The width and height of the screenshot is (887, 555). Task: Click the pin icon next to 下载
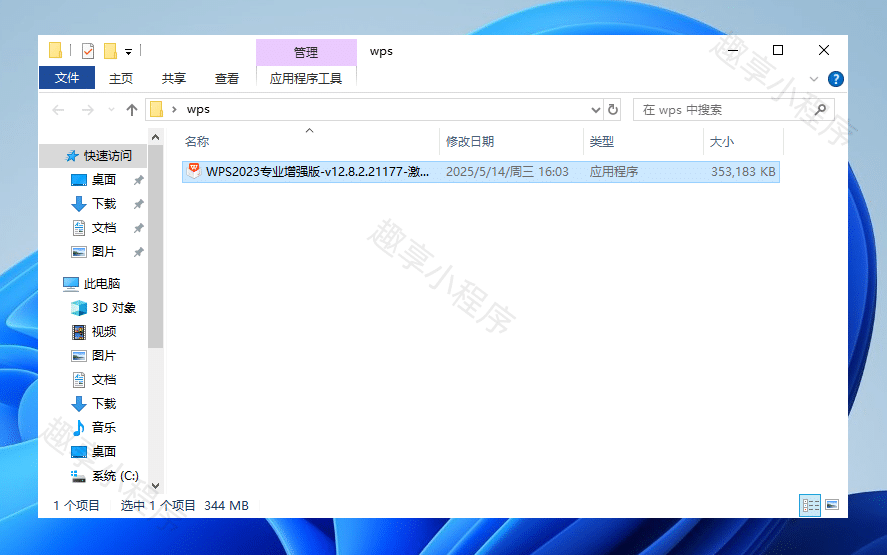pyautogui.click(x=138, y=204)
